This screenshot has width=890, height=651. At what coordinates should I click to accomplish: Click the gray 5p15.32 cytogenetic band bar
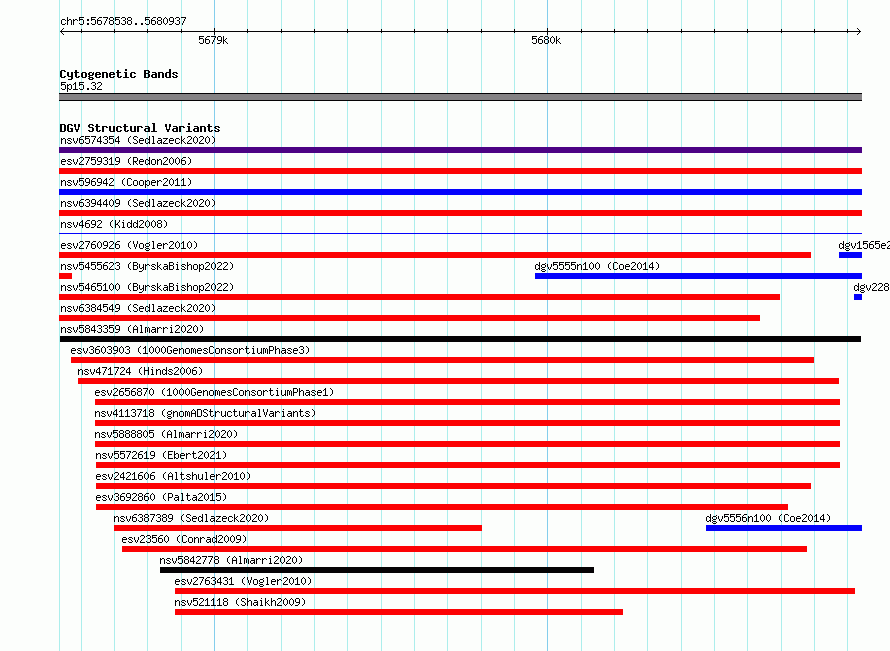coord(460,97)
